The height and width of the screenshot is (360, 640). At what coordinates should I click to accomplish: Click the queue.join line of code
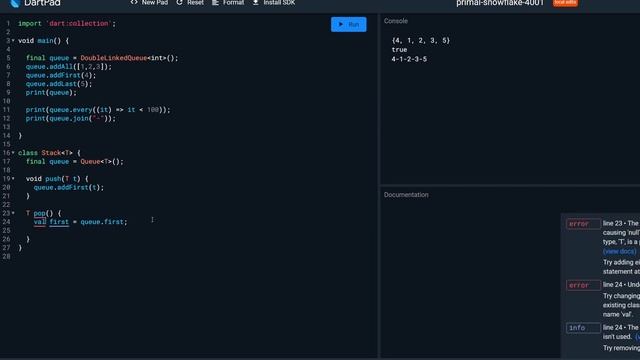pyautogui.click(x=71, y=118)
